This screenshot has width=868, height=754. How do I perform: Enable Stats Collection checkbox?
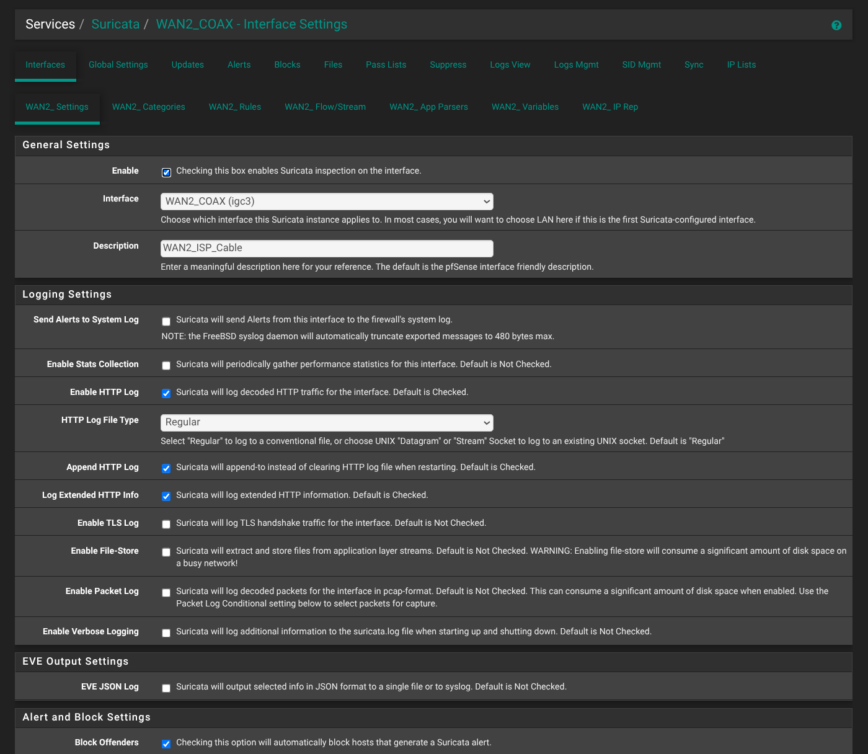166,365
